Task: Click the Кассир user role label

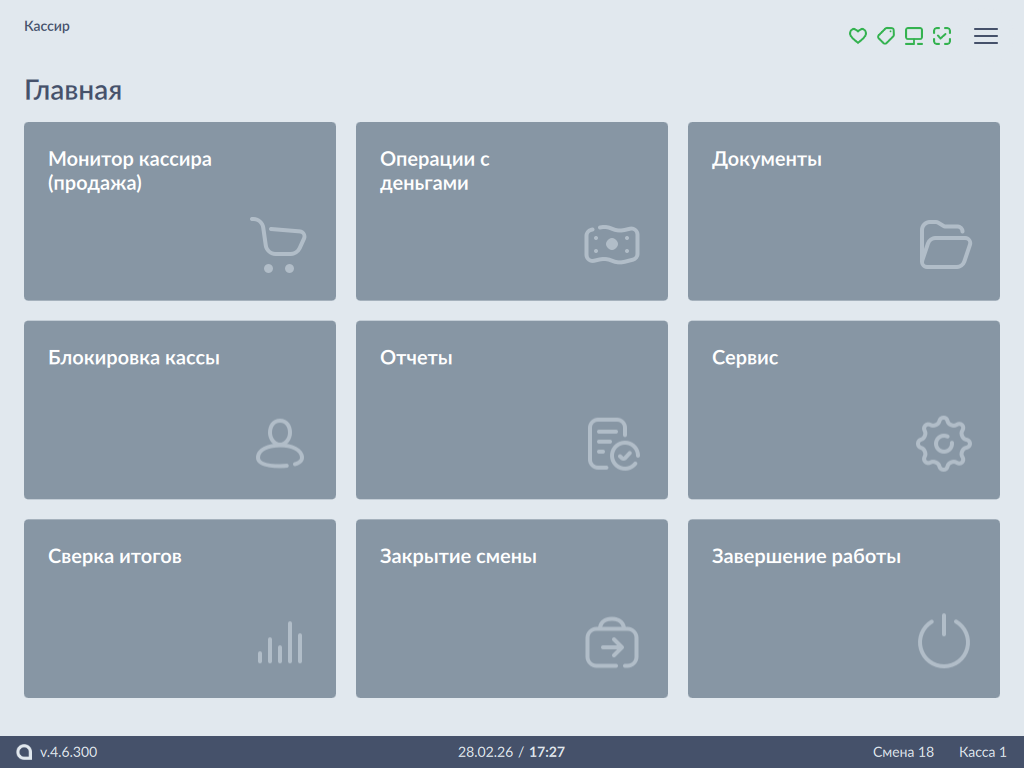Action: tap(47, 27)
